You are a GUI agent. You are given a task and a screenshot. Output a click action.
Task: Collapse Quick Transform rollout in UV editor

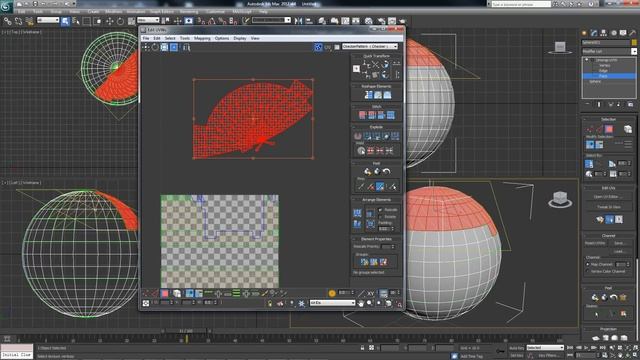[376, 56]
